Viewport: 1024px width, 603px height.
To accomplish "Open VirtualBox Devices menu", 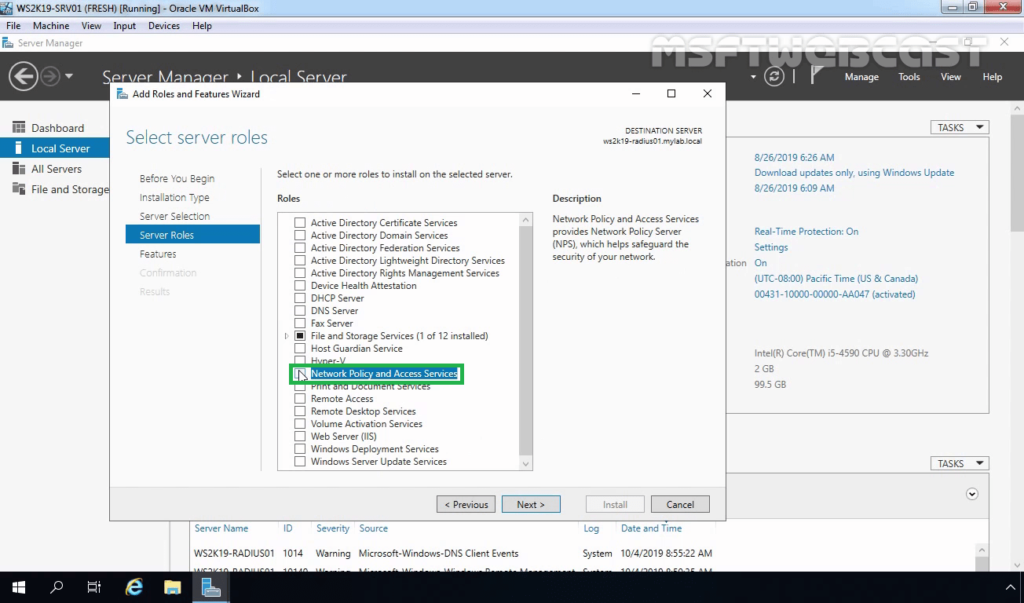I will (164, 25).
